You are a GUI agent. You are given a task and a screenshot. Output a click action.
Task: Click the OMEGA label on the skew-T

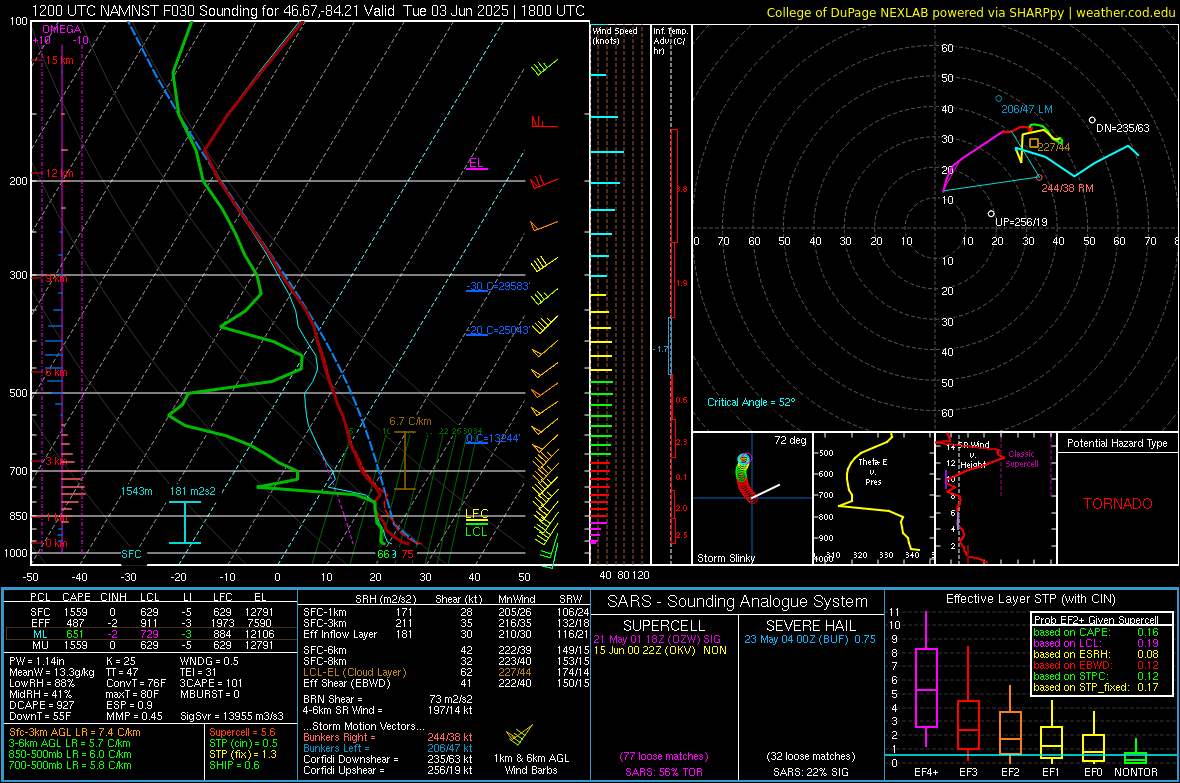(62, 29)
